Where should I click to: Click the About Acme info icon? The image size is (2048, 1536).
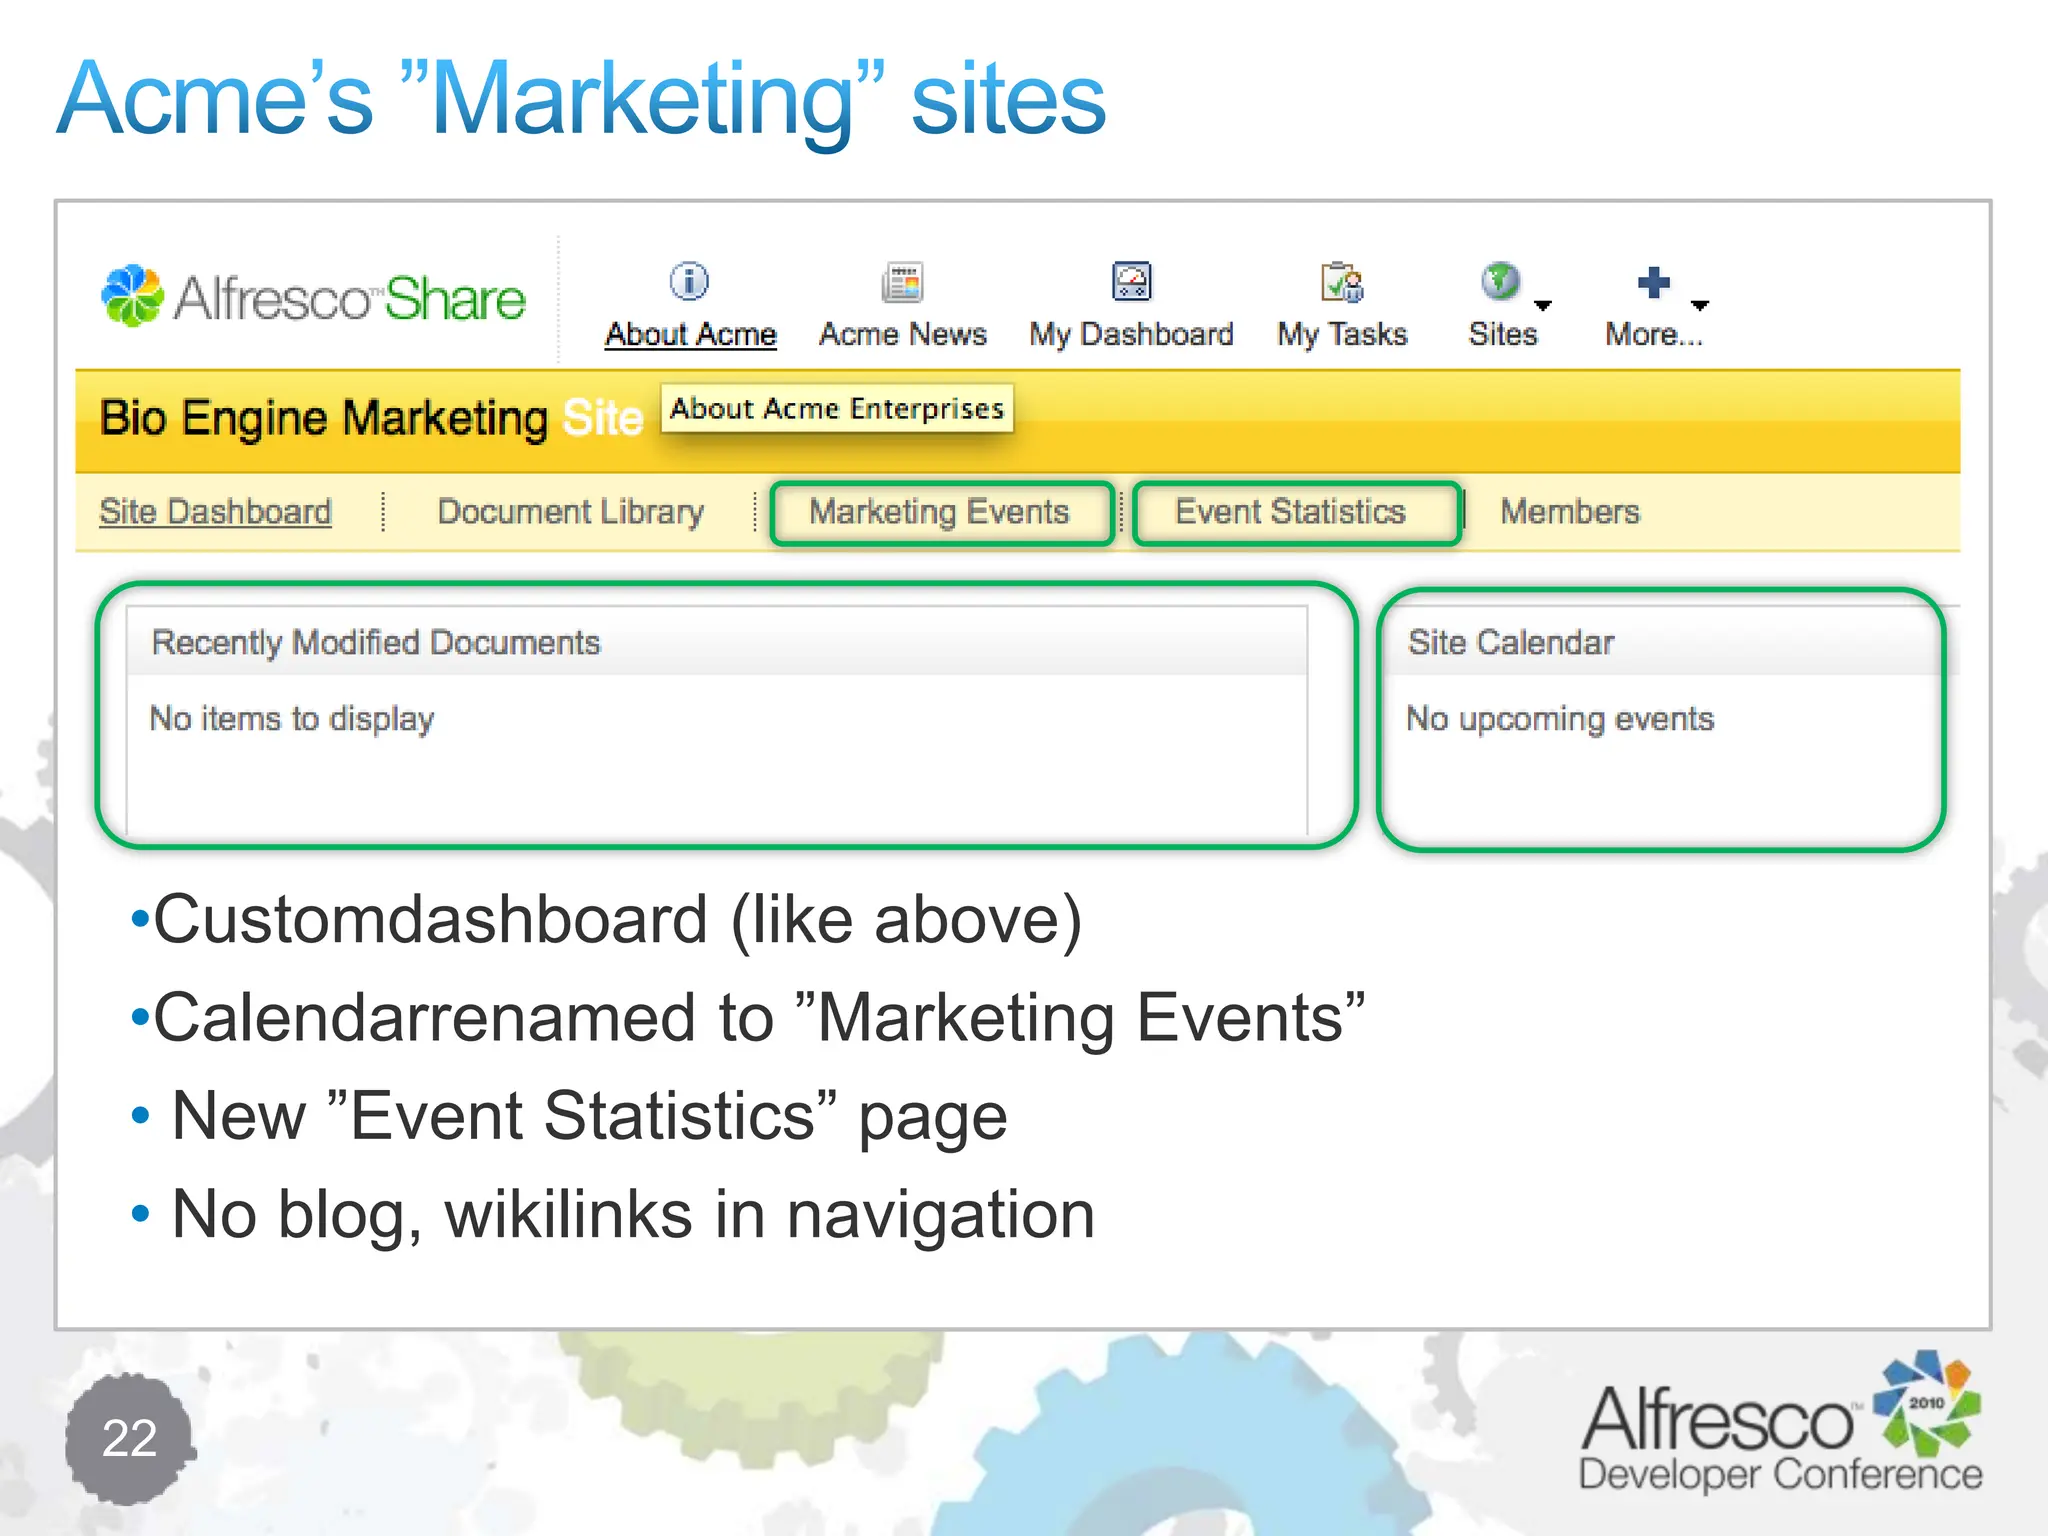pos(689,282)
